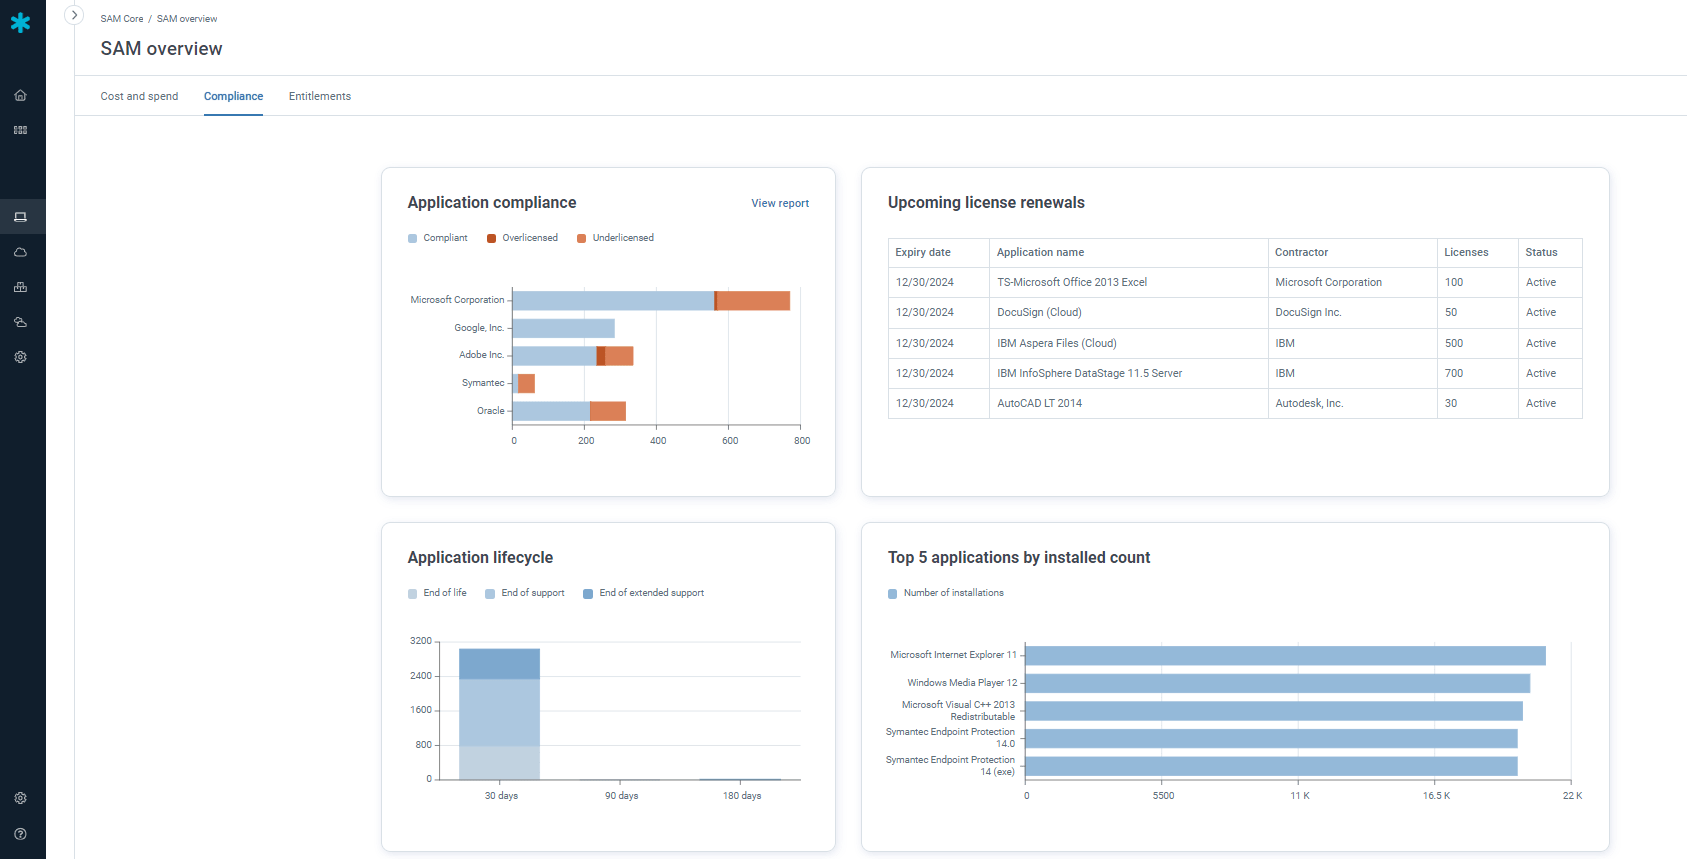Click the SAM Core breadcrumb
The image size is (1687, 859).
[x=122, y=19]
